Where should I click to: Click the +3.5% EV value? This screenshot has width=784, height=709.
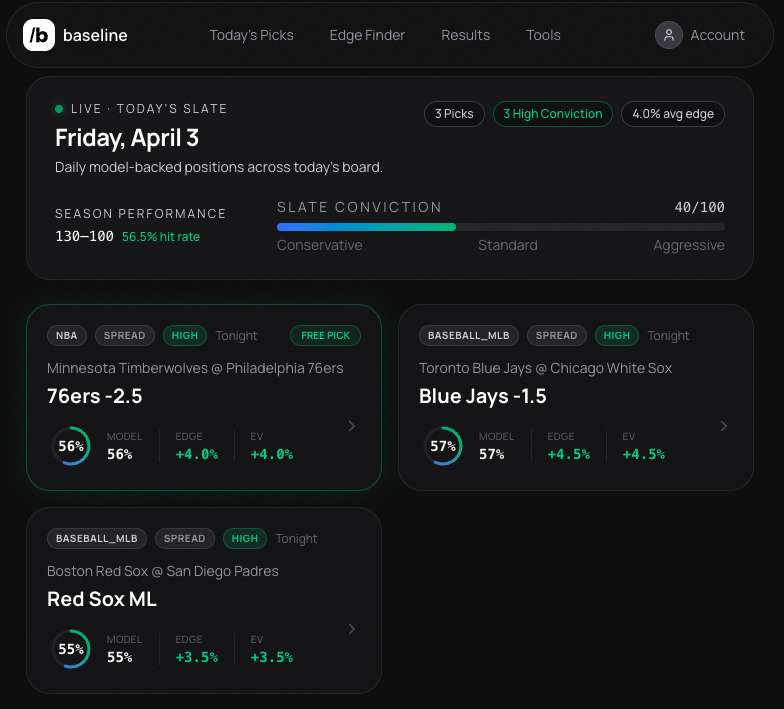pos(272,657)
